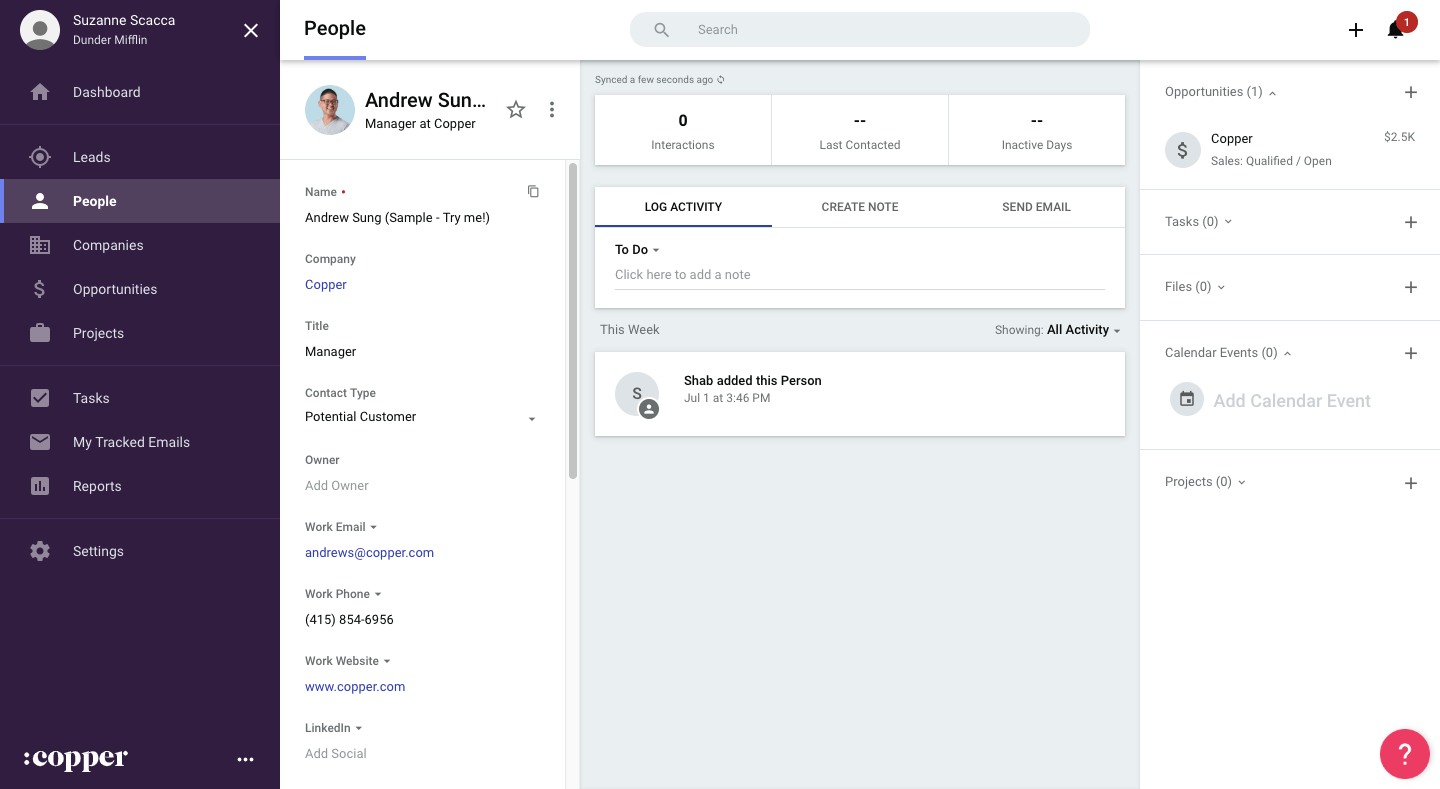The image size is (1440, 789).
Task: Click the andrews@copper.com email link
Action: [369, 553]
